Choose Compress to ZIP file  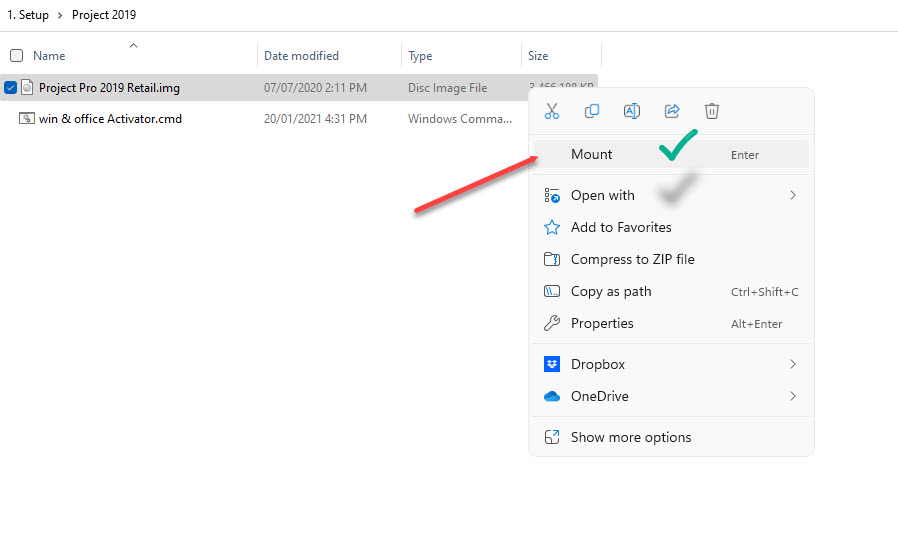(x=671, y=259)
